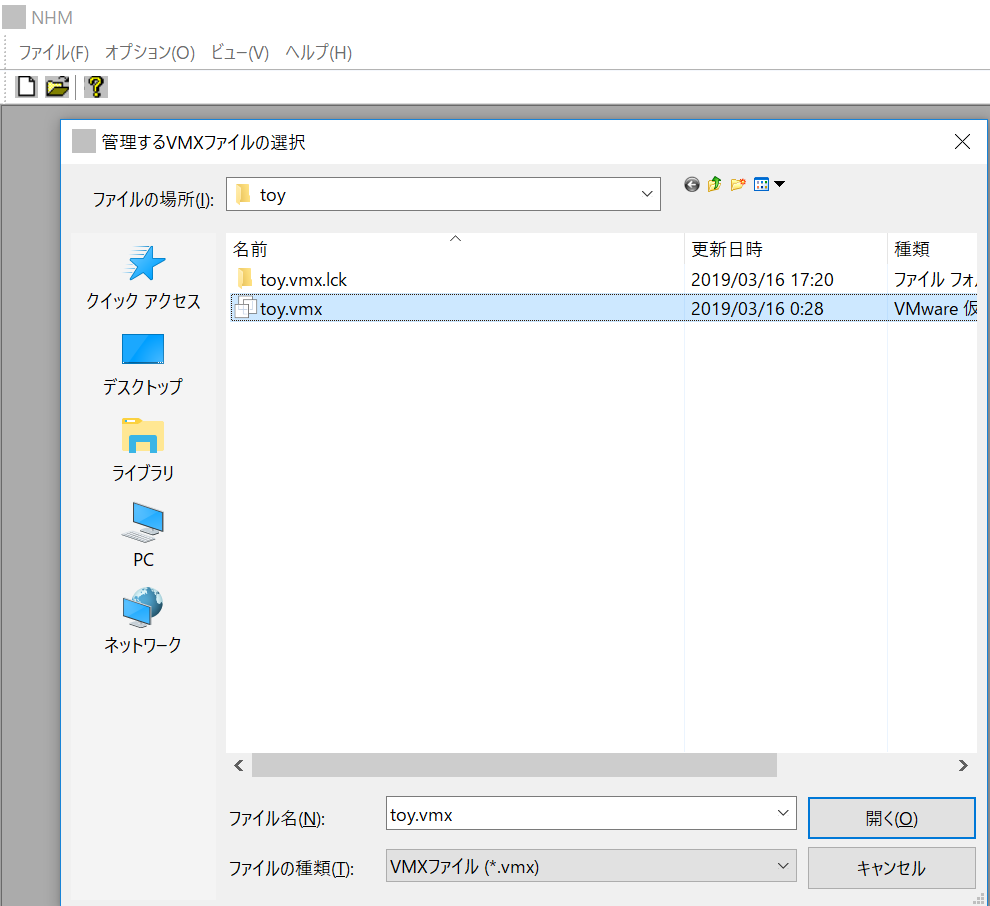
Task: Click the scroll right arrow
Action: coord(963,766)
